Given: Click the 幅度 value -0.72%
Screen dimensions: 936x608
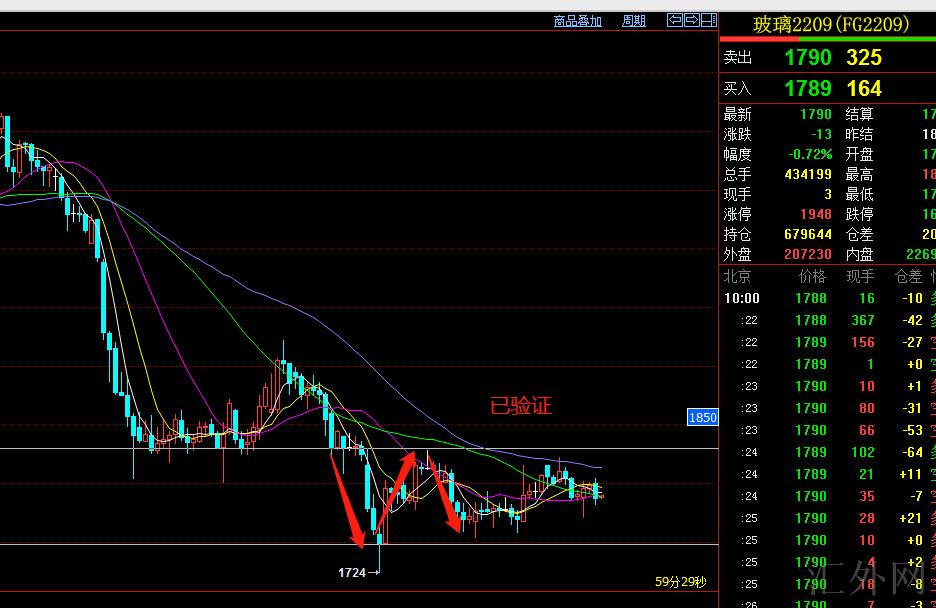Looking at the screenshot, I should click(x=810, y=155).
